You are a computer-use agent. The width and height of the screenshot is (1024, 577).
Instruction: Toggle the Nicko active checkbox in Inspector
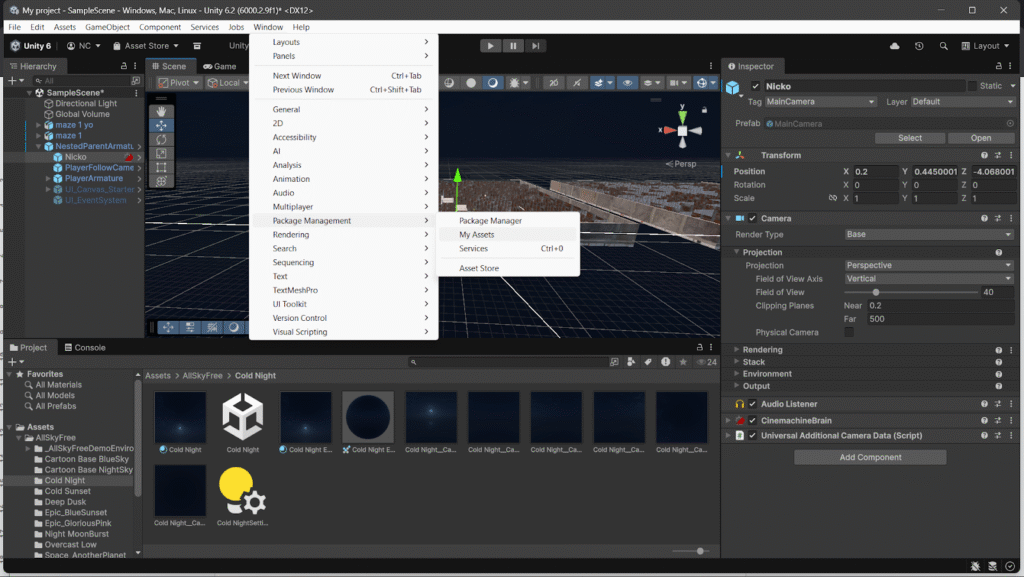756,87
